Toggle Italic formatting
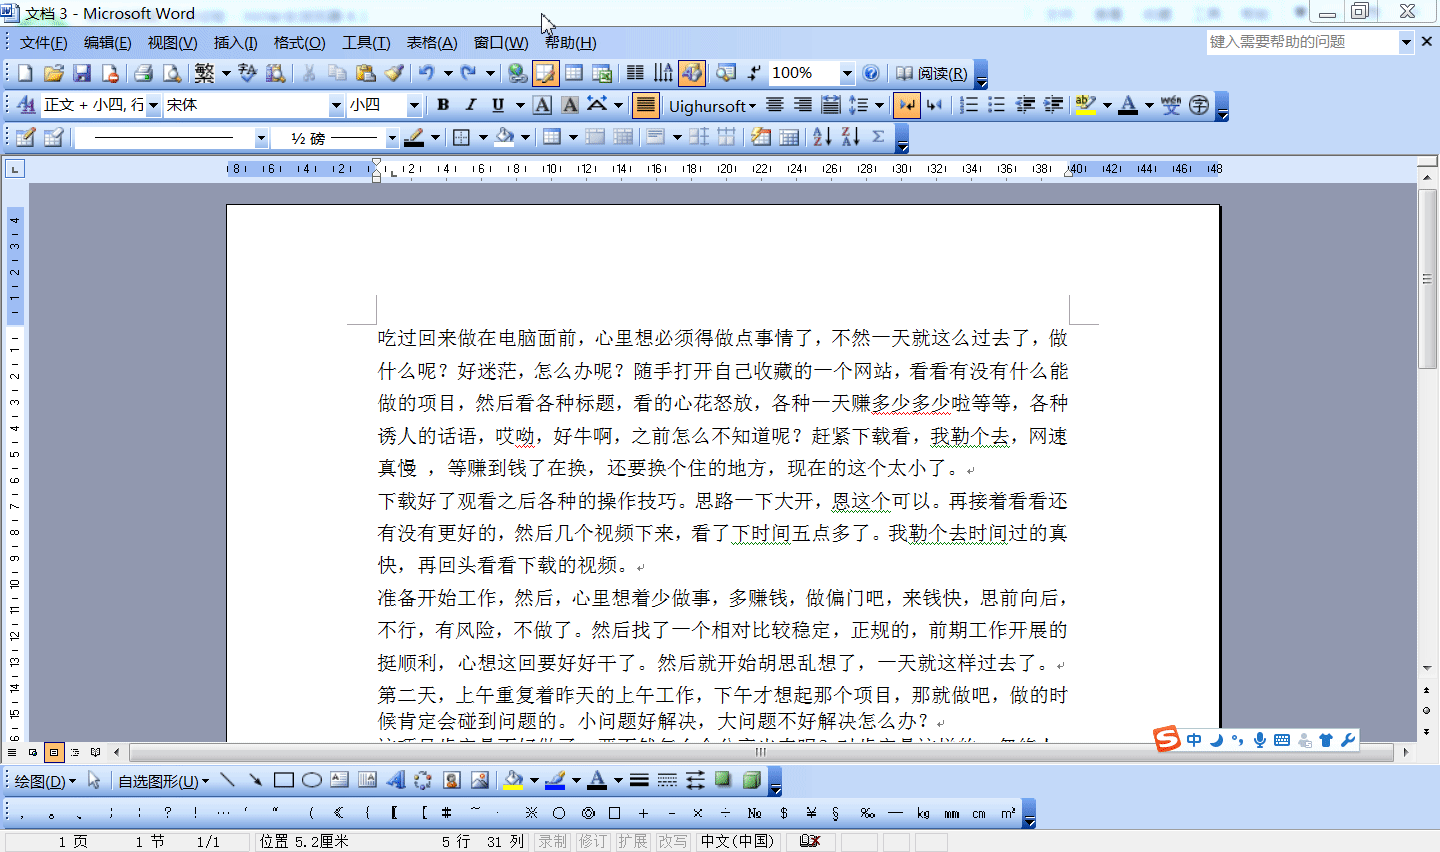 (x=471, y=105)
